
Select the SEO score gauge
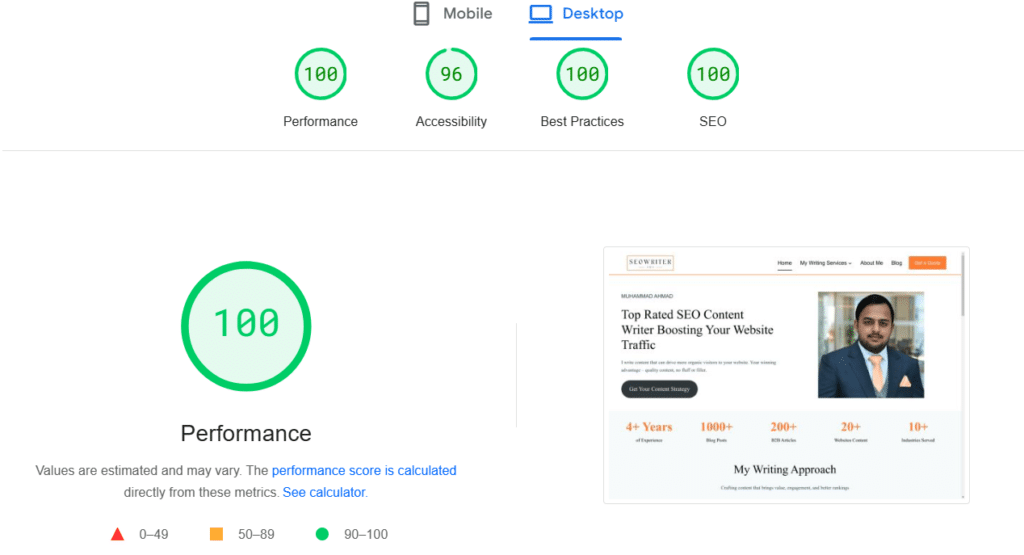[x=712, y=74]
